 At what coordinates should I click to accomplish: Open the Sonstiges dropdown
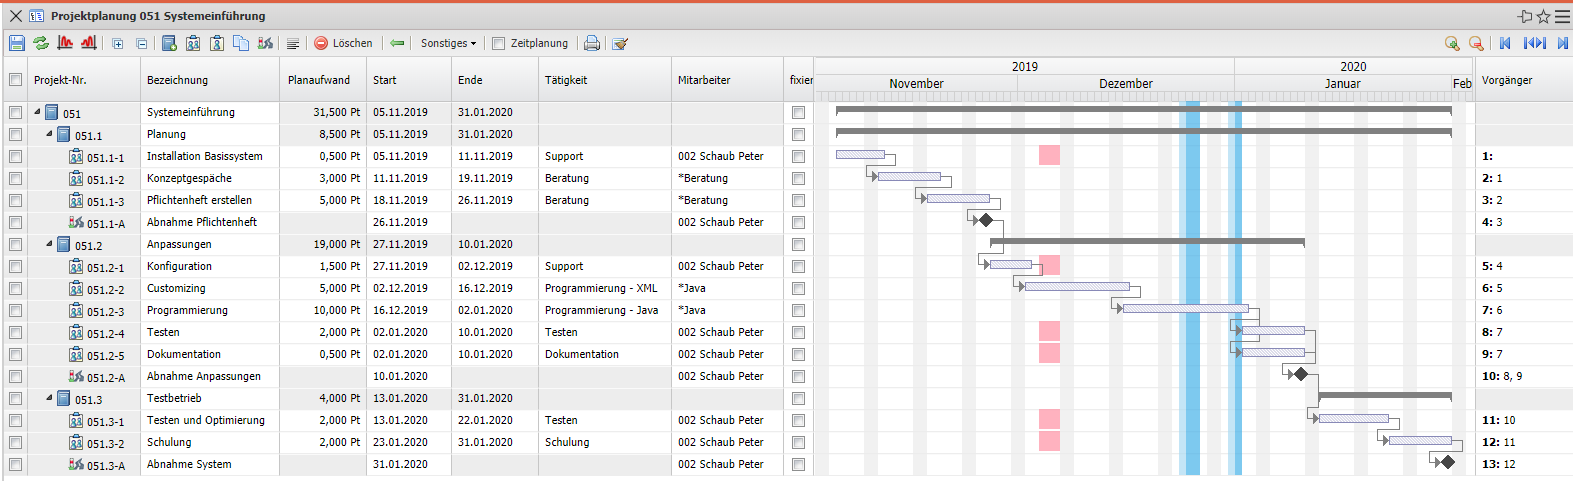pos(448,43)
